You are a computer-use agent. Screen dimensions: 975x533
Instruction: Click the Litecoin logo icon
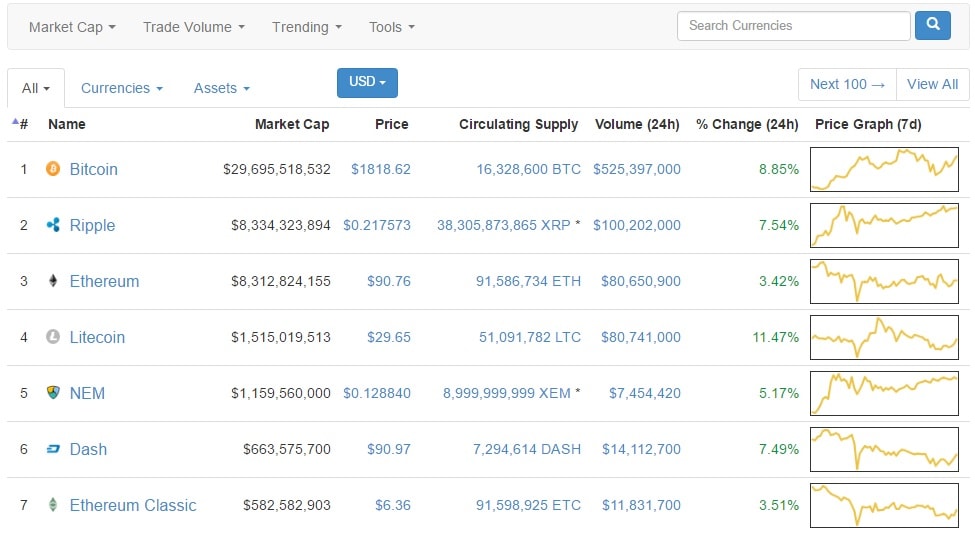pos(53,337)
